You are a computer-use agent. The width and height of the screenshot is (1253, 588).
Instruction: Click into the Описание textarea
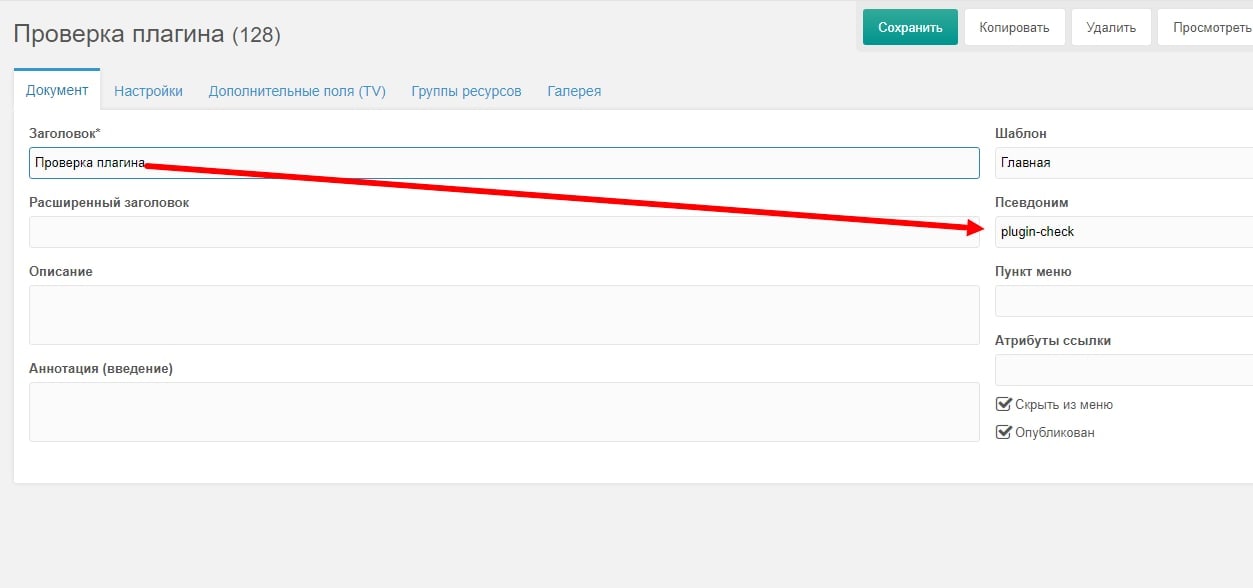point(504,315)
